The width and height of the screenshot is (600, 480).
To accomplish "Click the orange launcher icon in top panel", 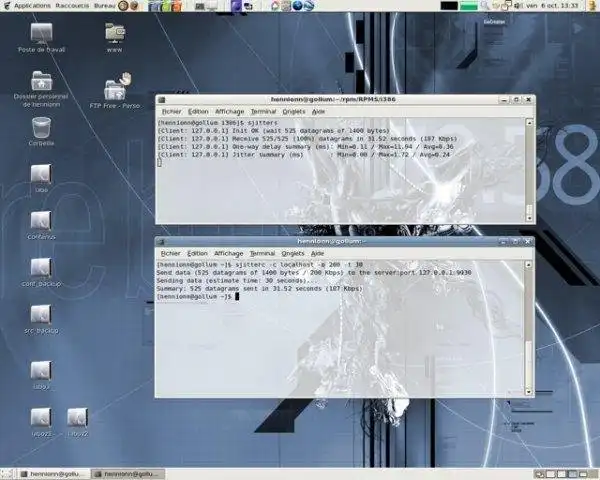I will pyautogui.click(x=177, y=6).
